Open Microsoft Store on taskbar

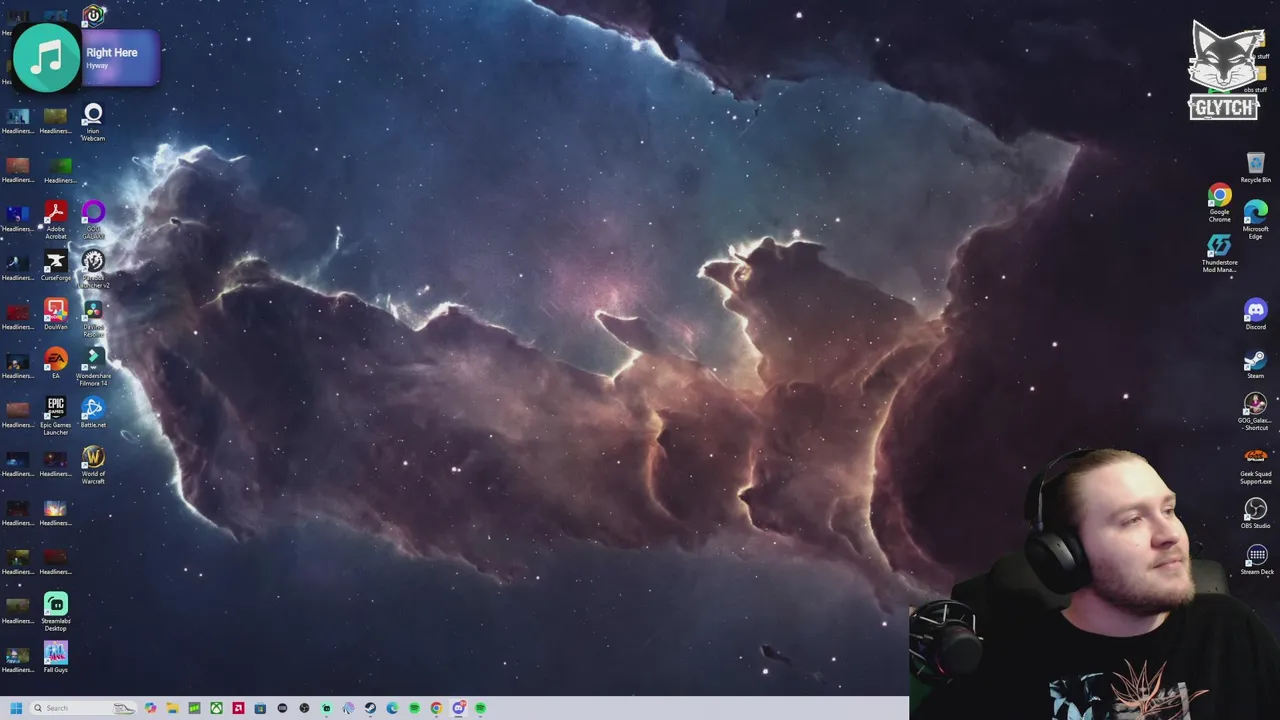(260, 708)
